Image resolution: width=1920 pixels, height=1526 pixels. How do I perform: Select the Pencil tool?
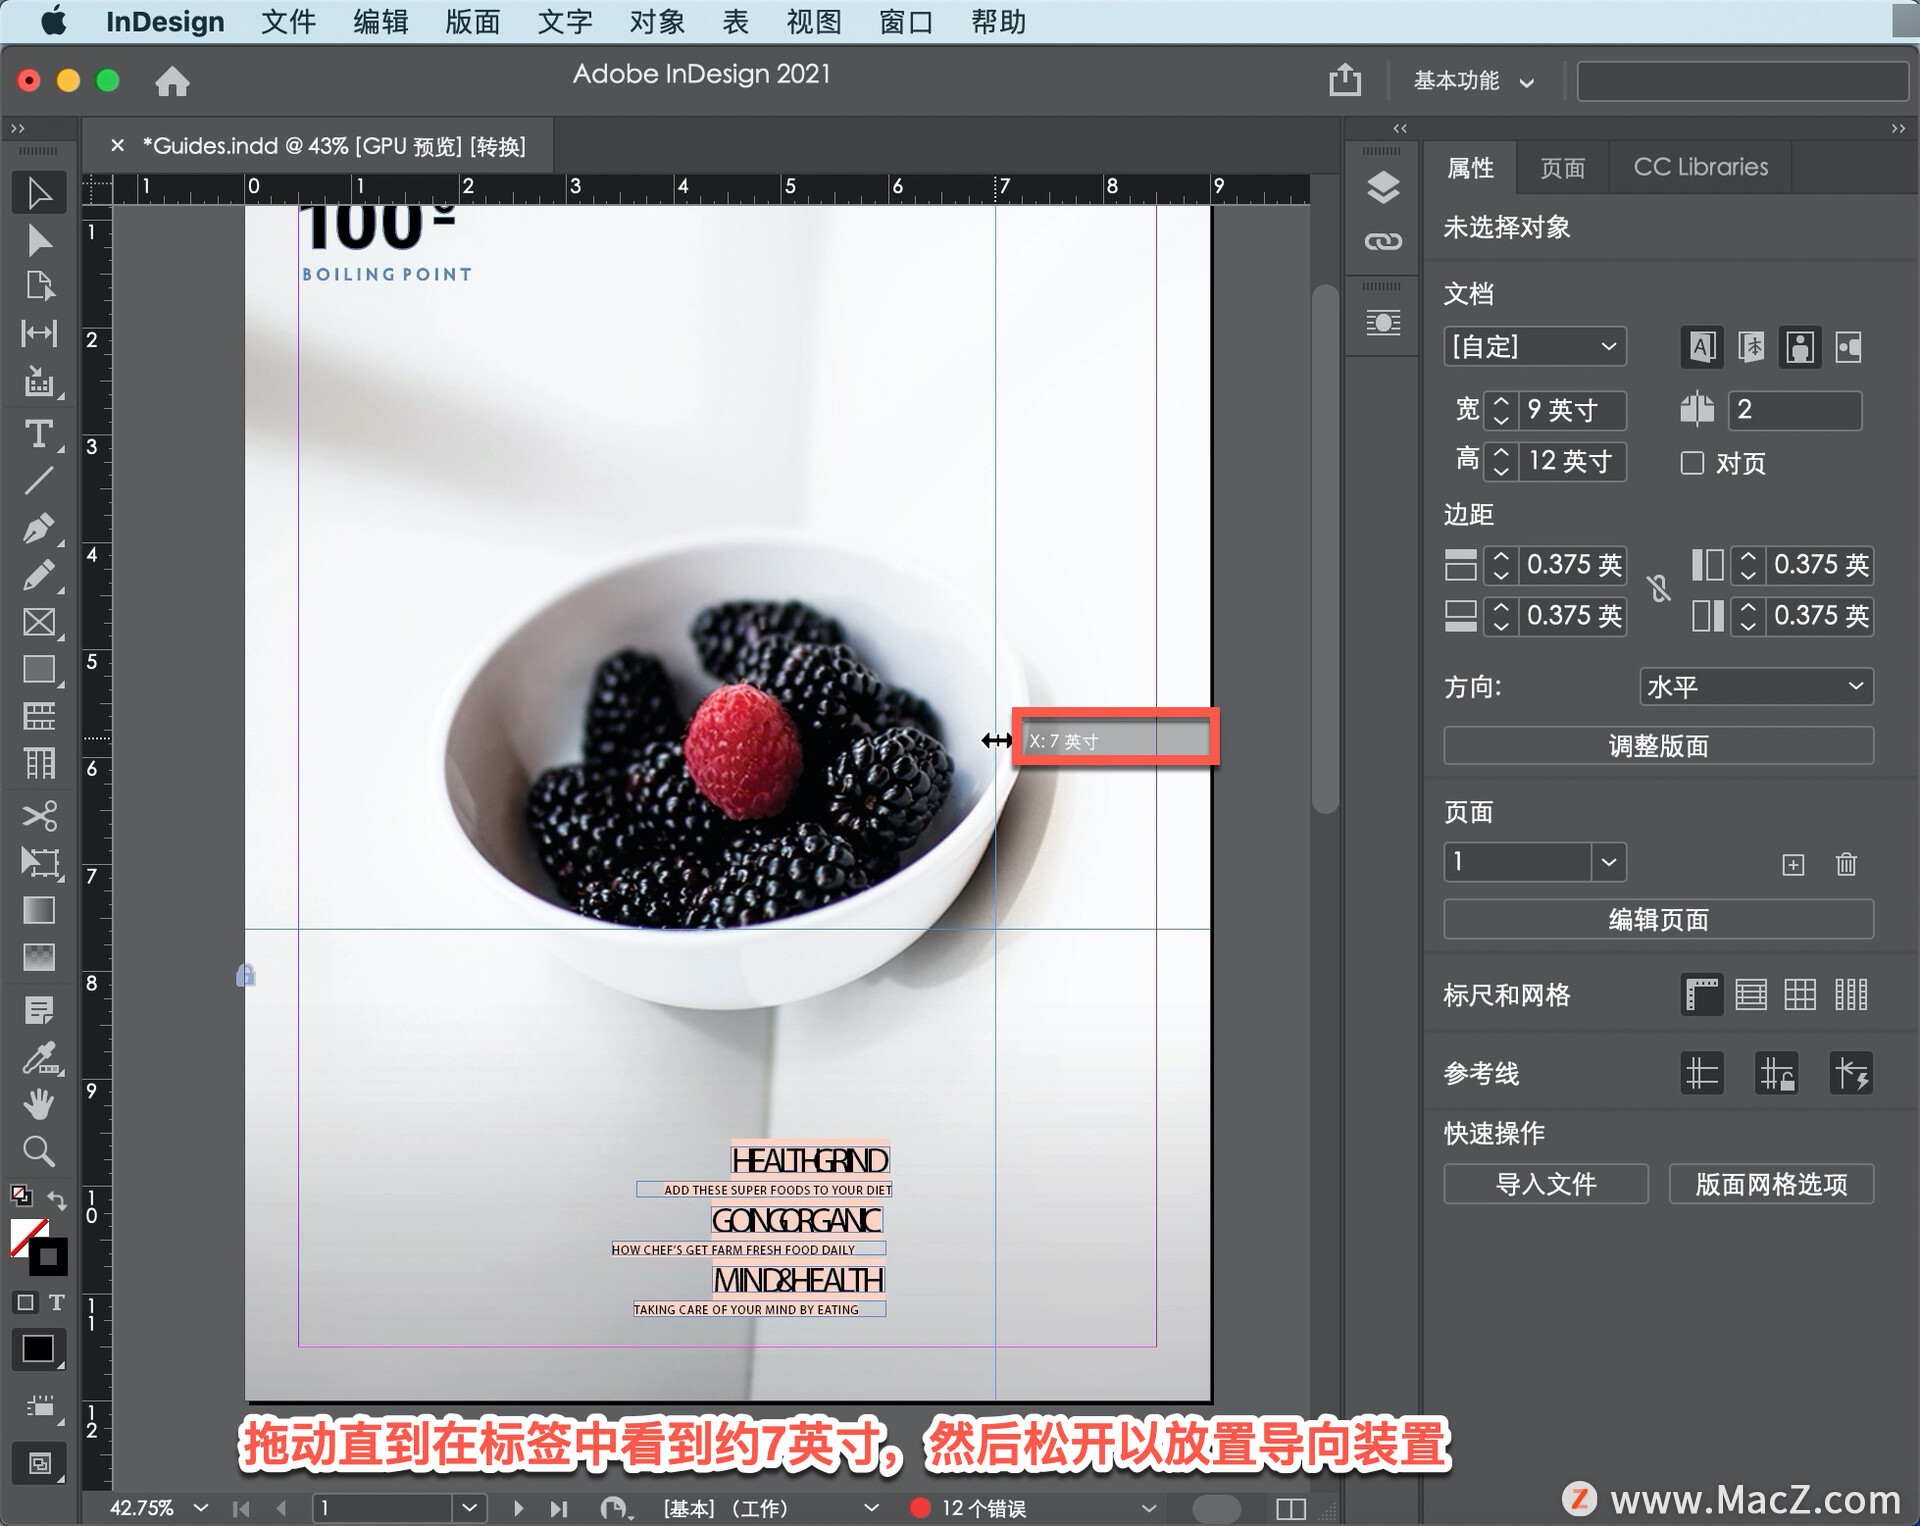[39, 575]
